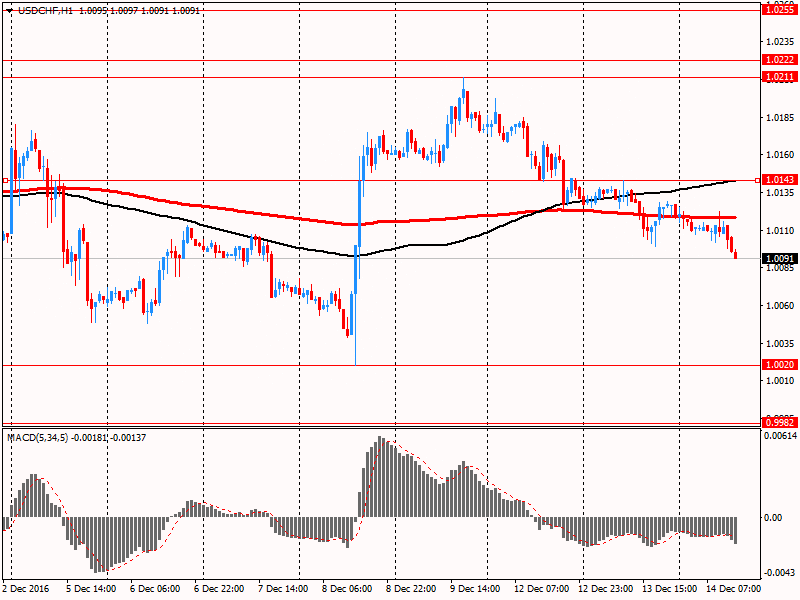This screenshot has height=600, width=800.
Task: Click the 1.0185 price scale value
Action: tap(778, 118)
